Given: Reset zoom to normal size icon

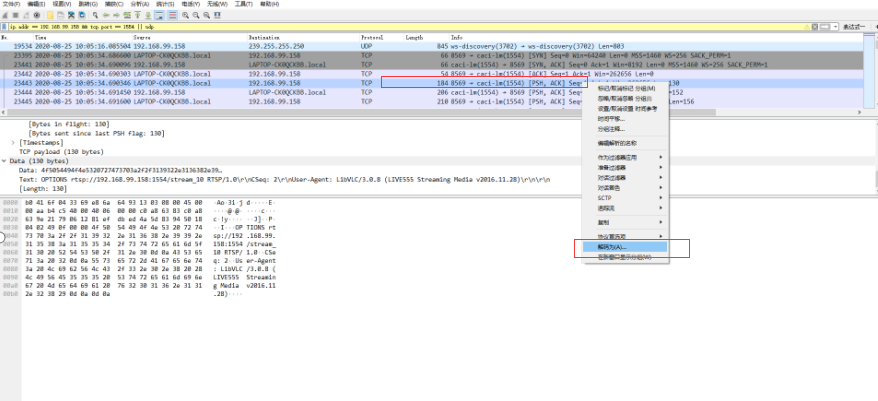Looking at the screenshot, I should (207, 15).
